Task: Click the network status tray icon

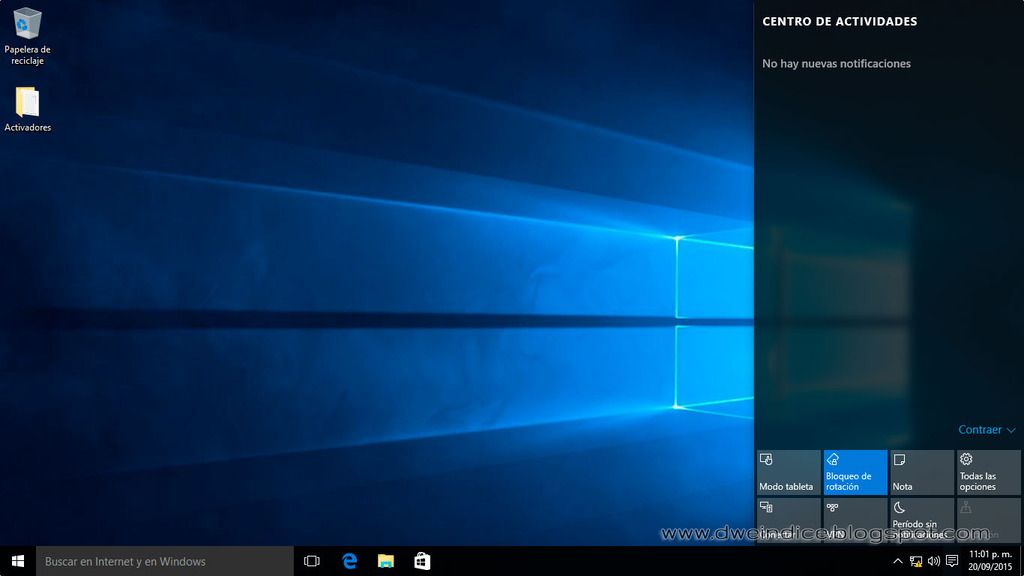Action: tap(915, 561)
